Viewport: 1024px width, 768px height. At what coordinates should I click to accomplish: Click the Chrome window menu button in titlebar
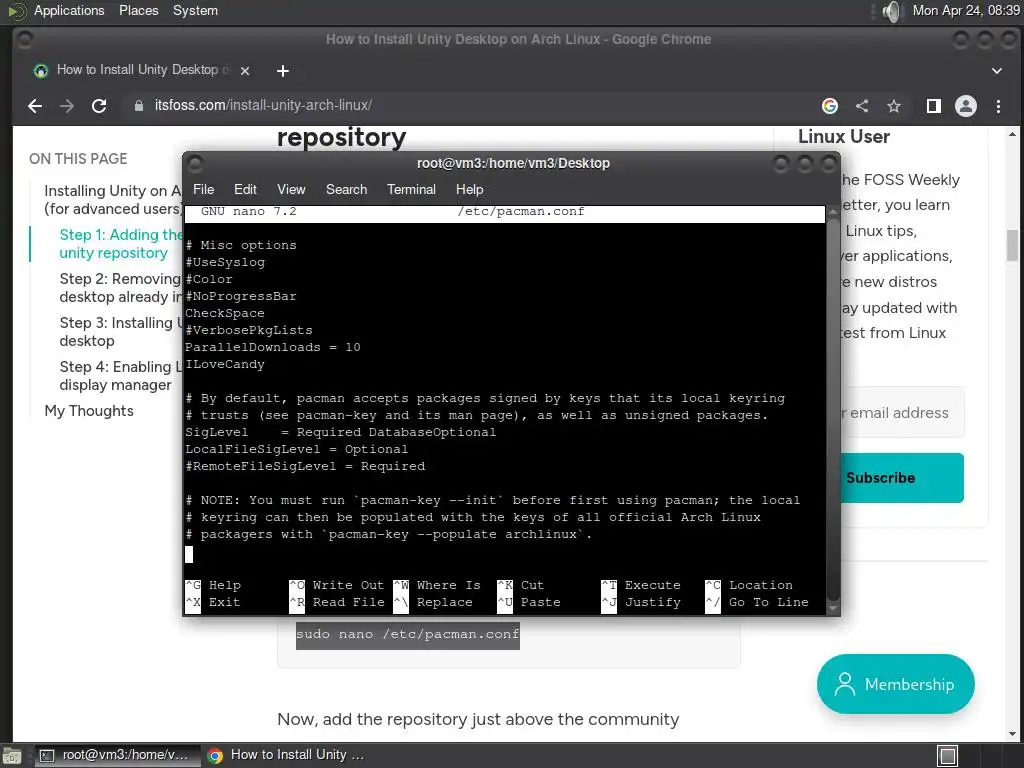[x=25, y=40]
